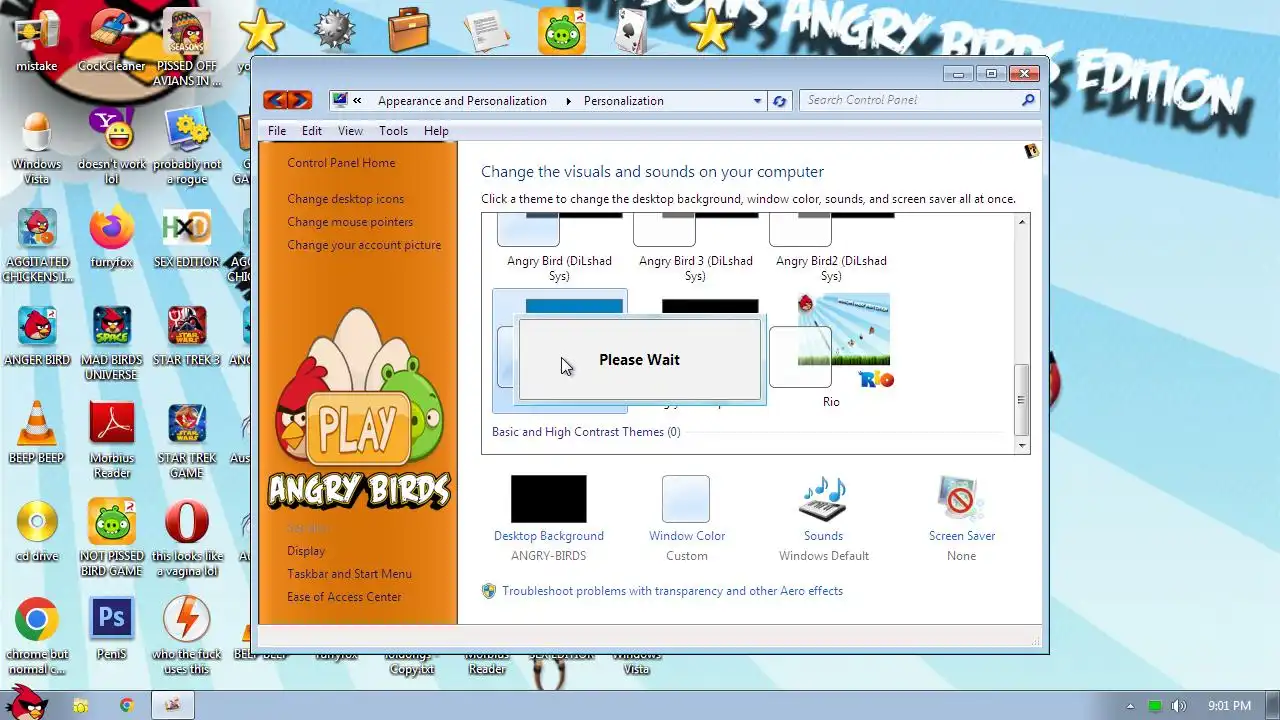Viewport: 1280px width, 720px height.
Task: Click theme list scrollbar up arrow
Action: (x=1021, y=222)
